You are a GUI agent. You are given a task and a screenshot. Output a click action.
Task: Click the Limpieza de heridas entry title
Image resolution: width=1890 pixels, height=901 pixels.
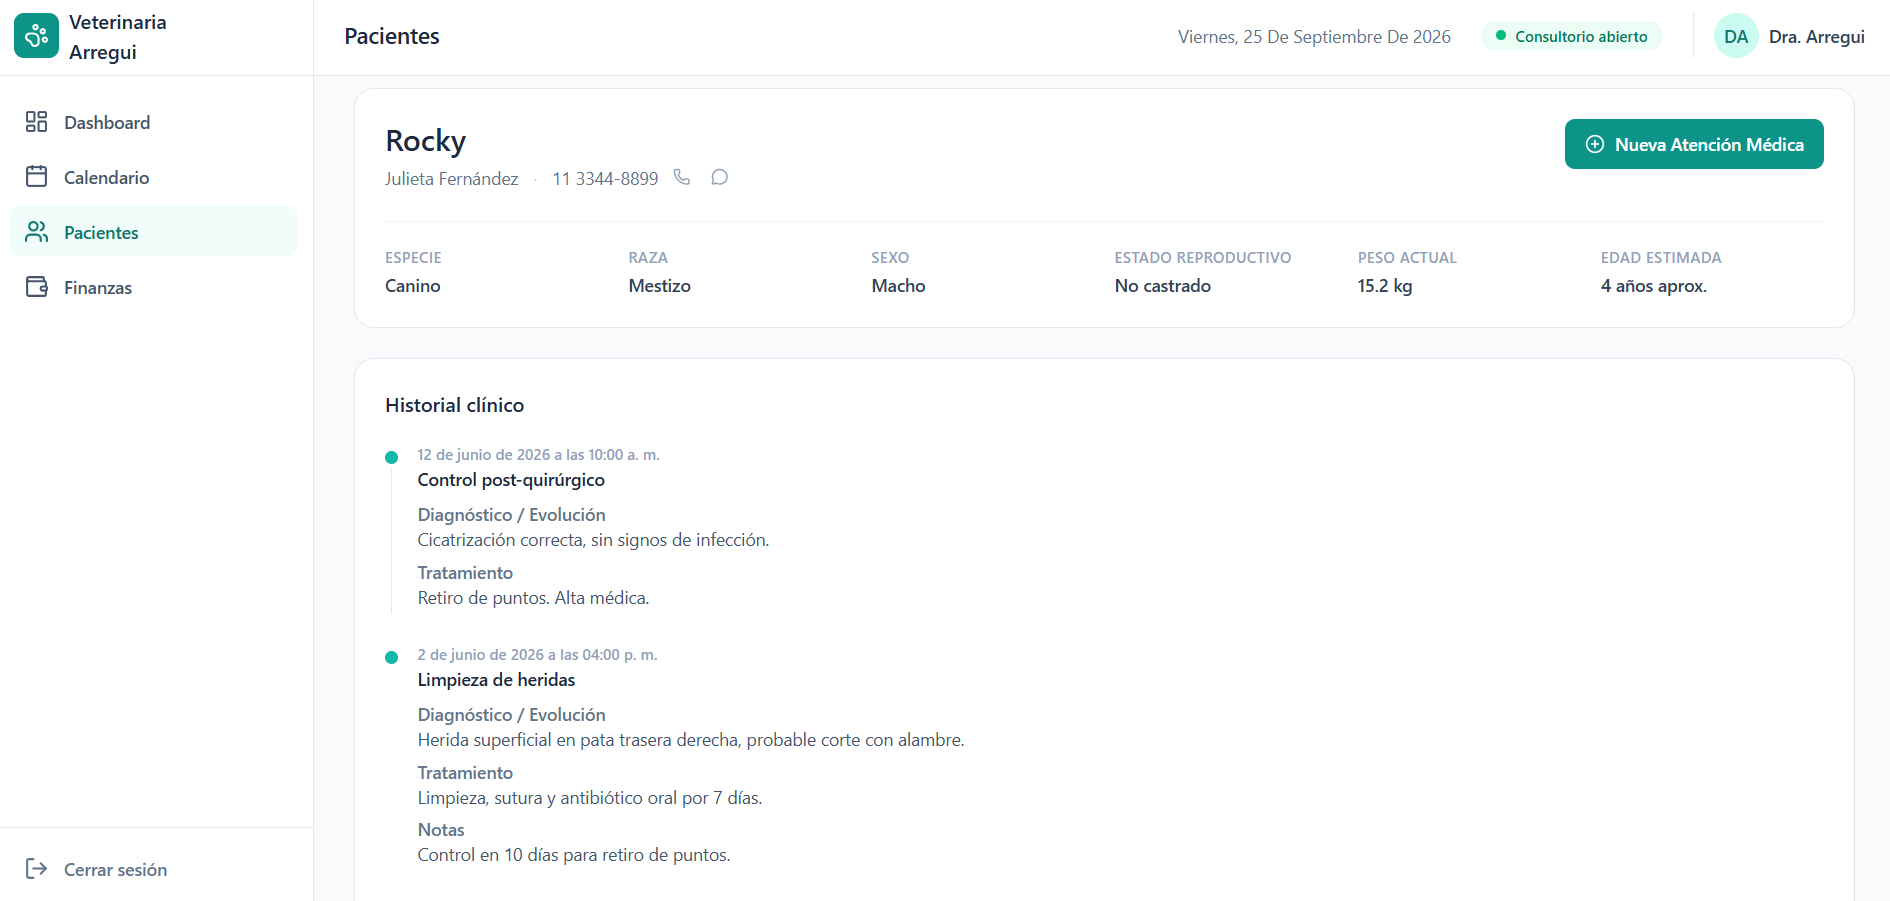tap(496, 680)
